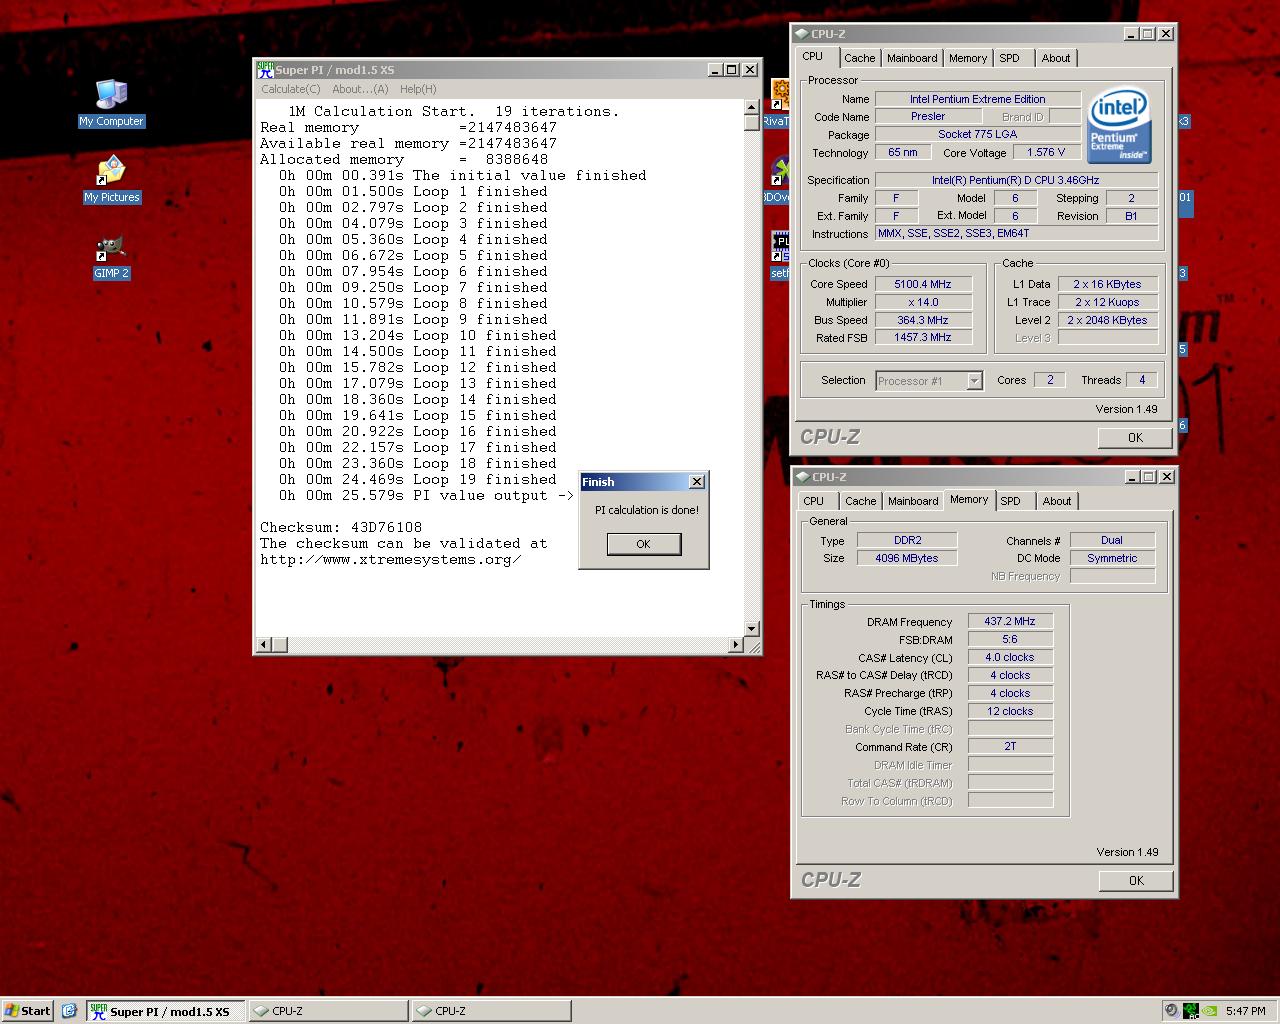Click the FSB:DRAM 5:6 field
Screen dimensions: 1280x1024
1010,639
